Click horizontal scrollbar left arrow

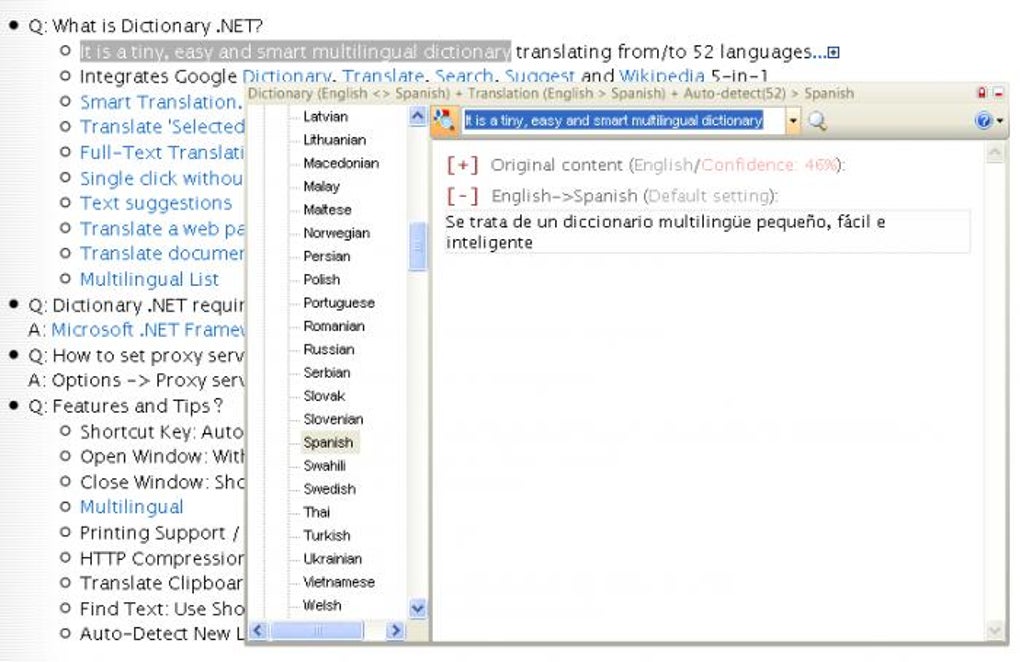click(x=258, y=630)
